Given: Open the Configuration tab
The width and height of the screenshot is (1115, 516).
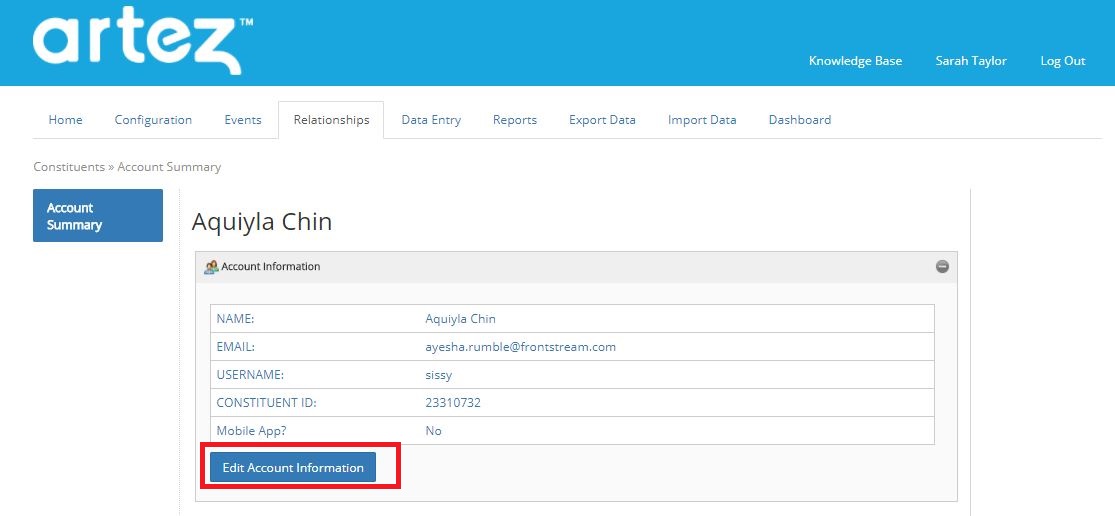Looking at the screenshot, I should 154,120.
